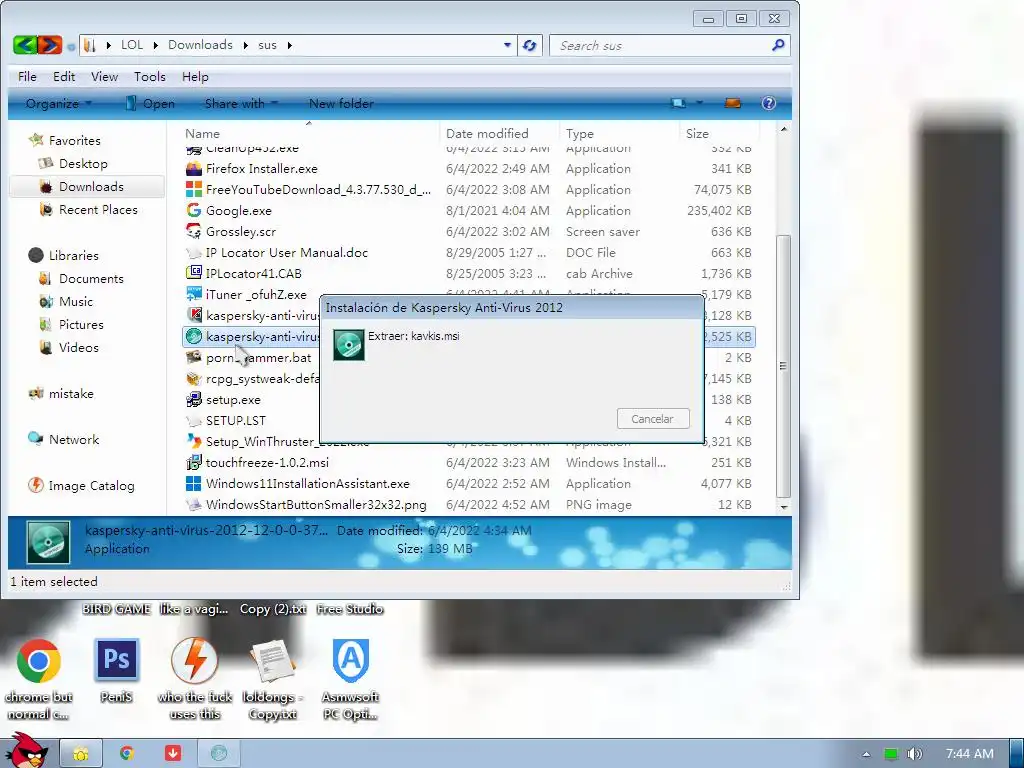1024x768 pixels.
Task: Click the Search sus input field
Action: [662, 45]
